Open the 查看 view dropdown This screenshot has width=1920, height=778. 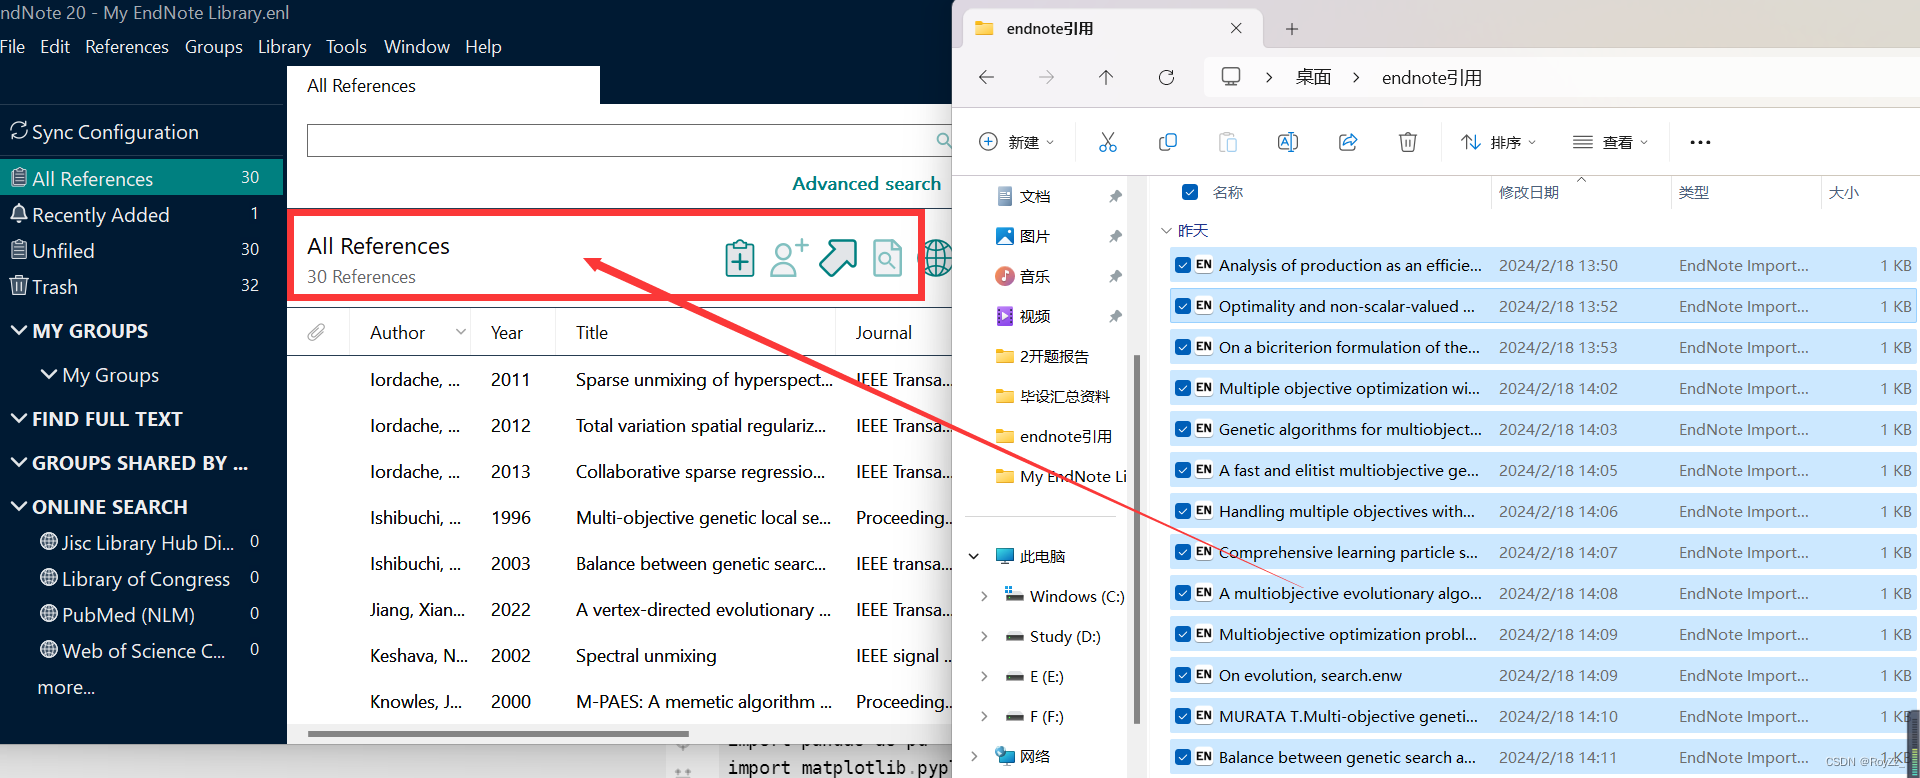pyautogui.click(x=1610, y=142)
